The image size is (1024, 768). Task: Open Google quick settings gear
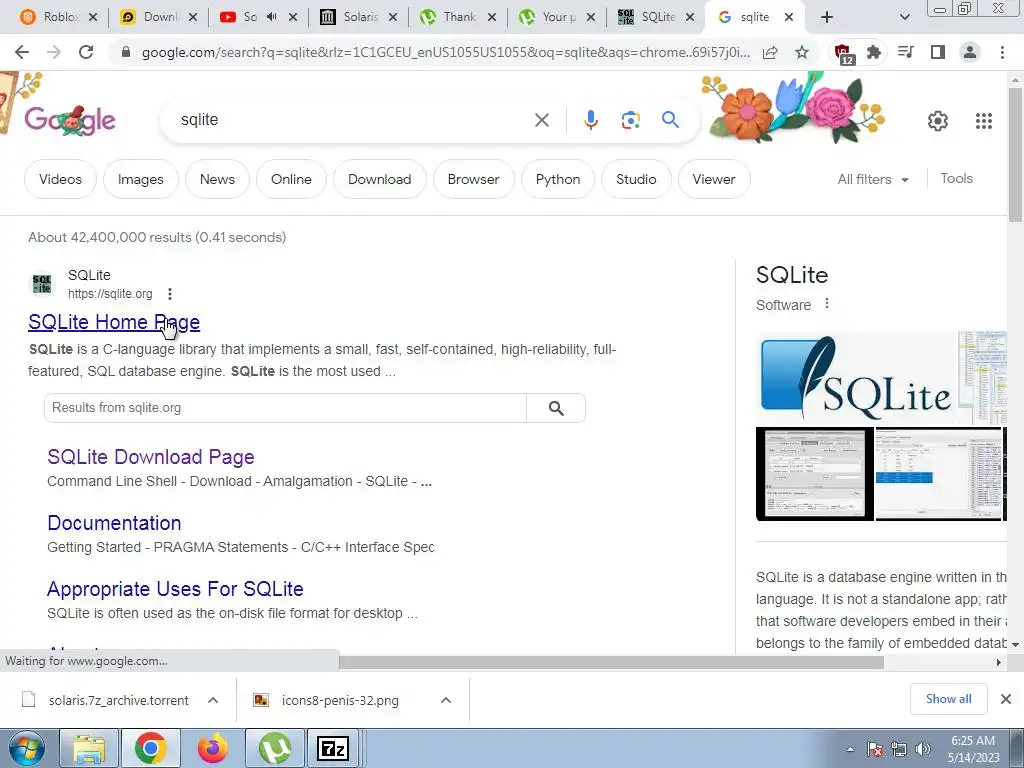click(x=938, y=121)
